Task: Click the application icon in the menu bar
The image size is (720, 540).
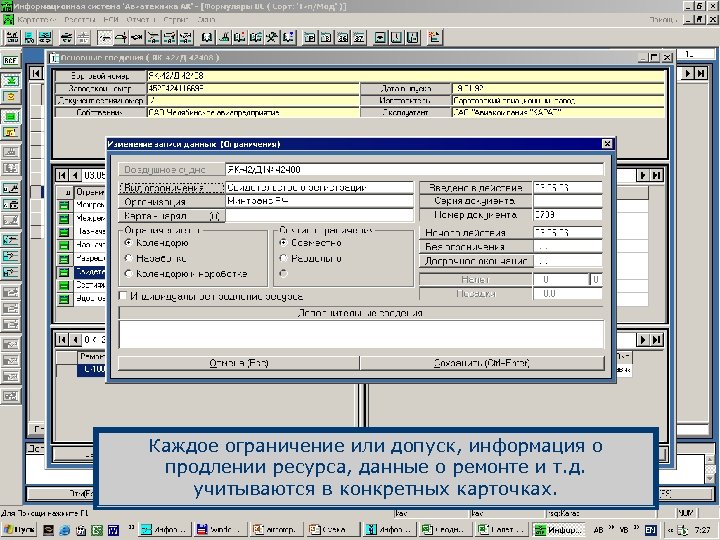Action: pyautogui.click(x=8, y=20)
